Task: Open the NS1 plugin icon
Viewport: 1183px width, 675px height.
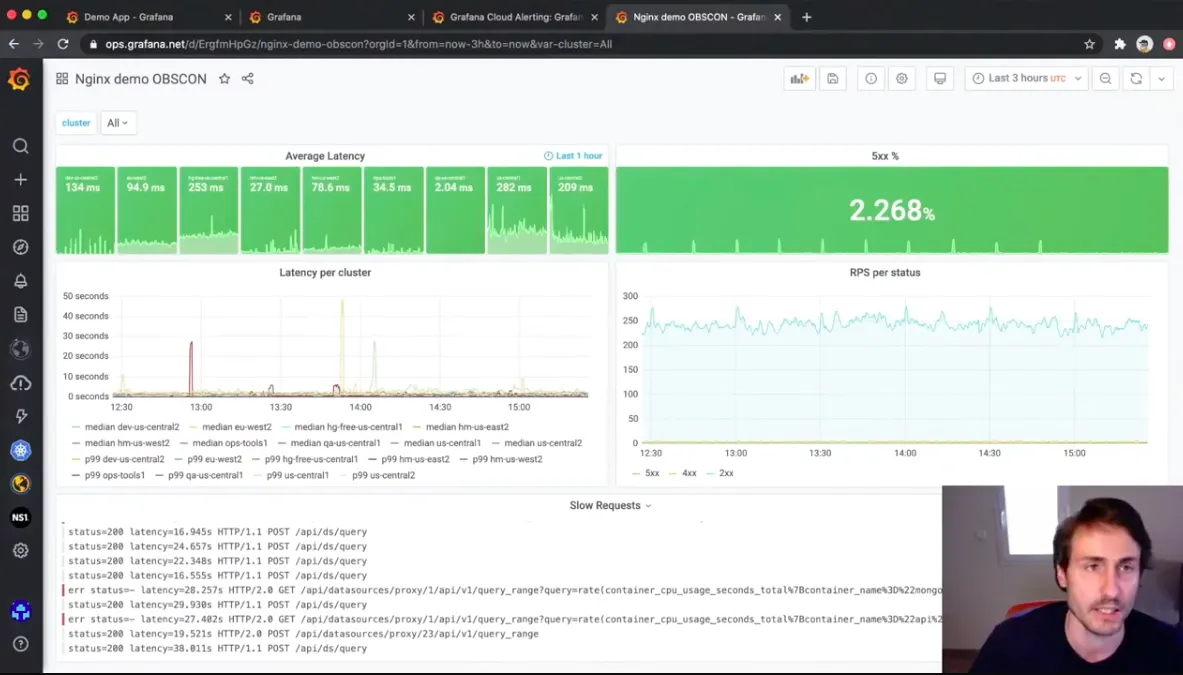Action: tap(20, 517)
